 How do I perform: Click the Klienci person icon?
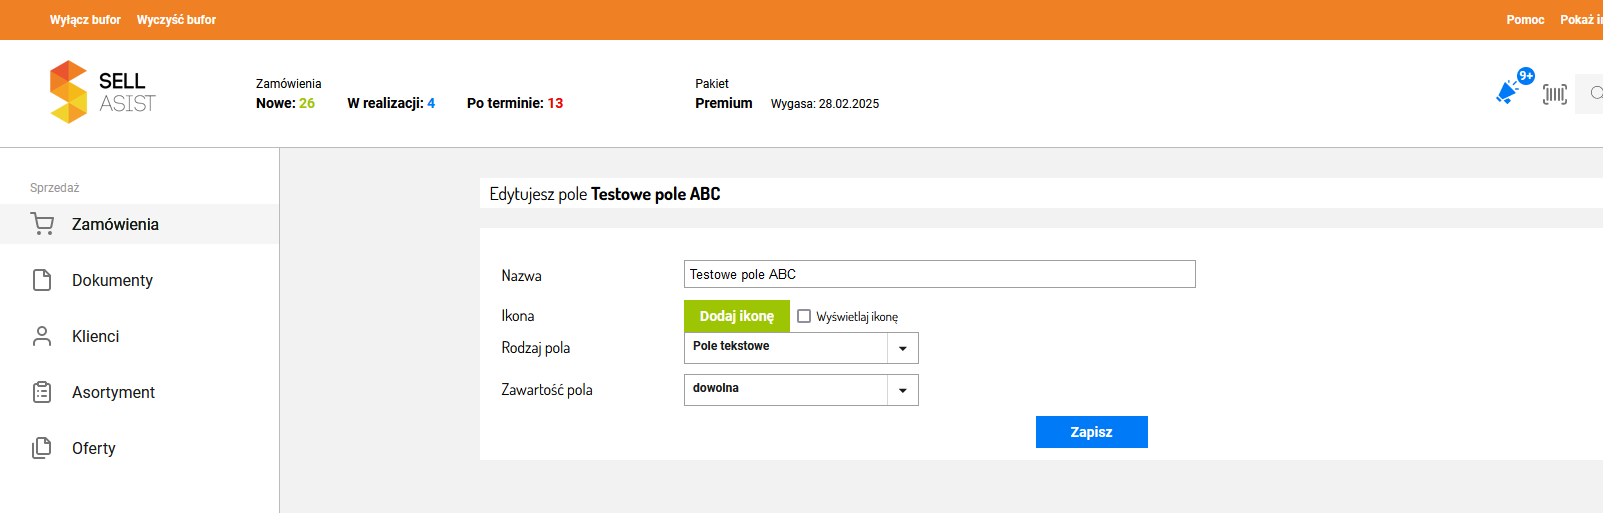(x=42, y=336)
